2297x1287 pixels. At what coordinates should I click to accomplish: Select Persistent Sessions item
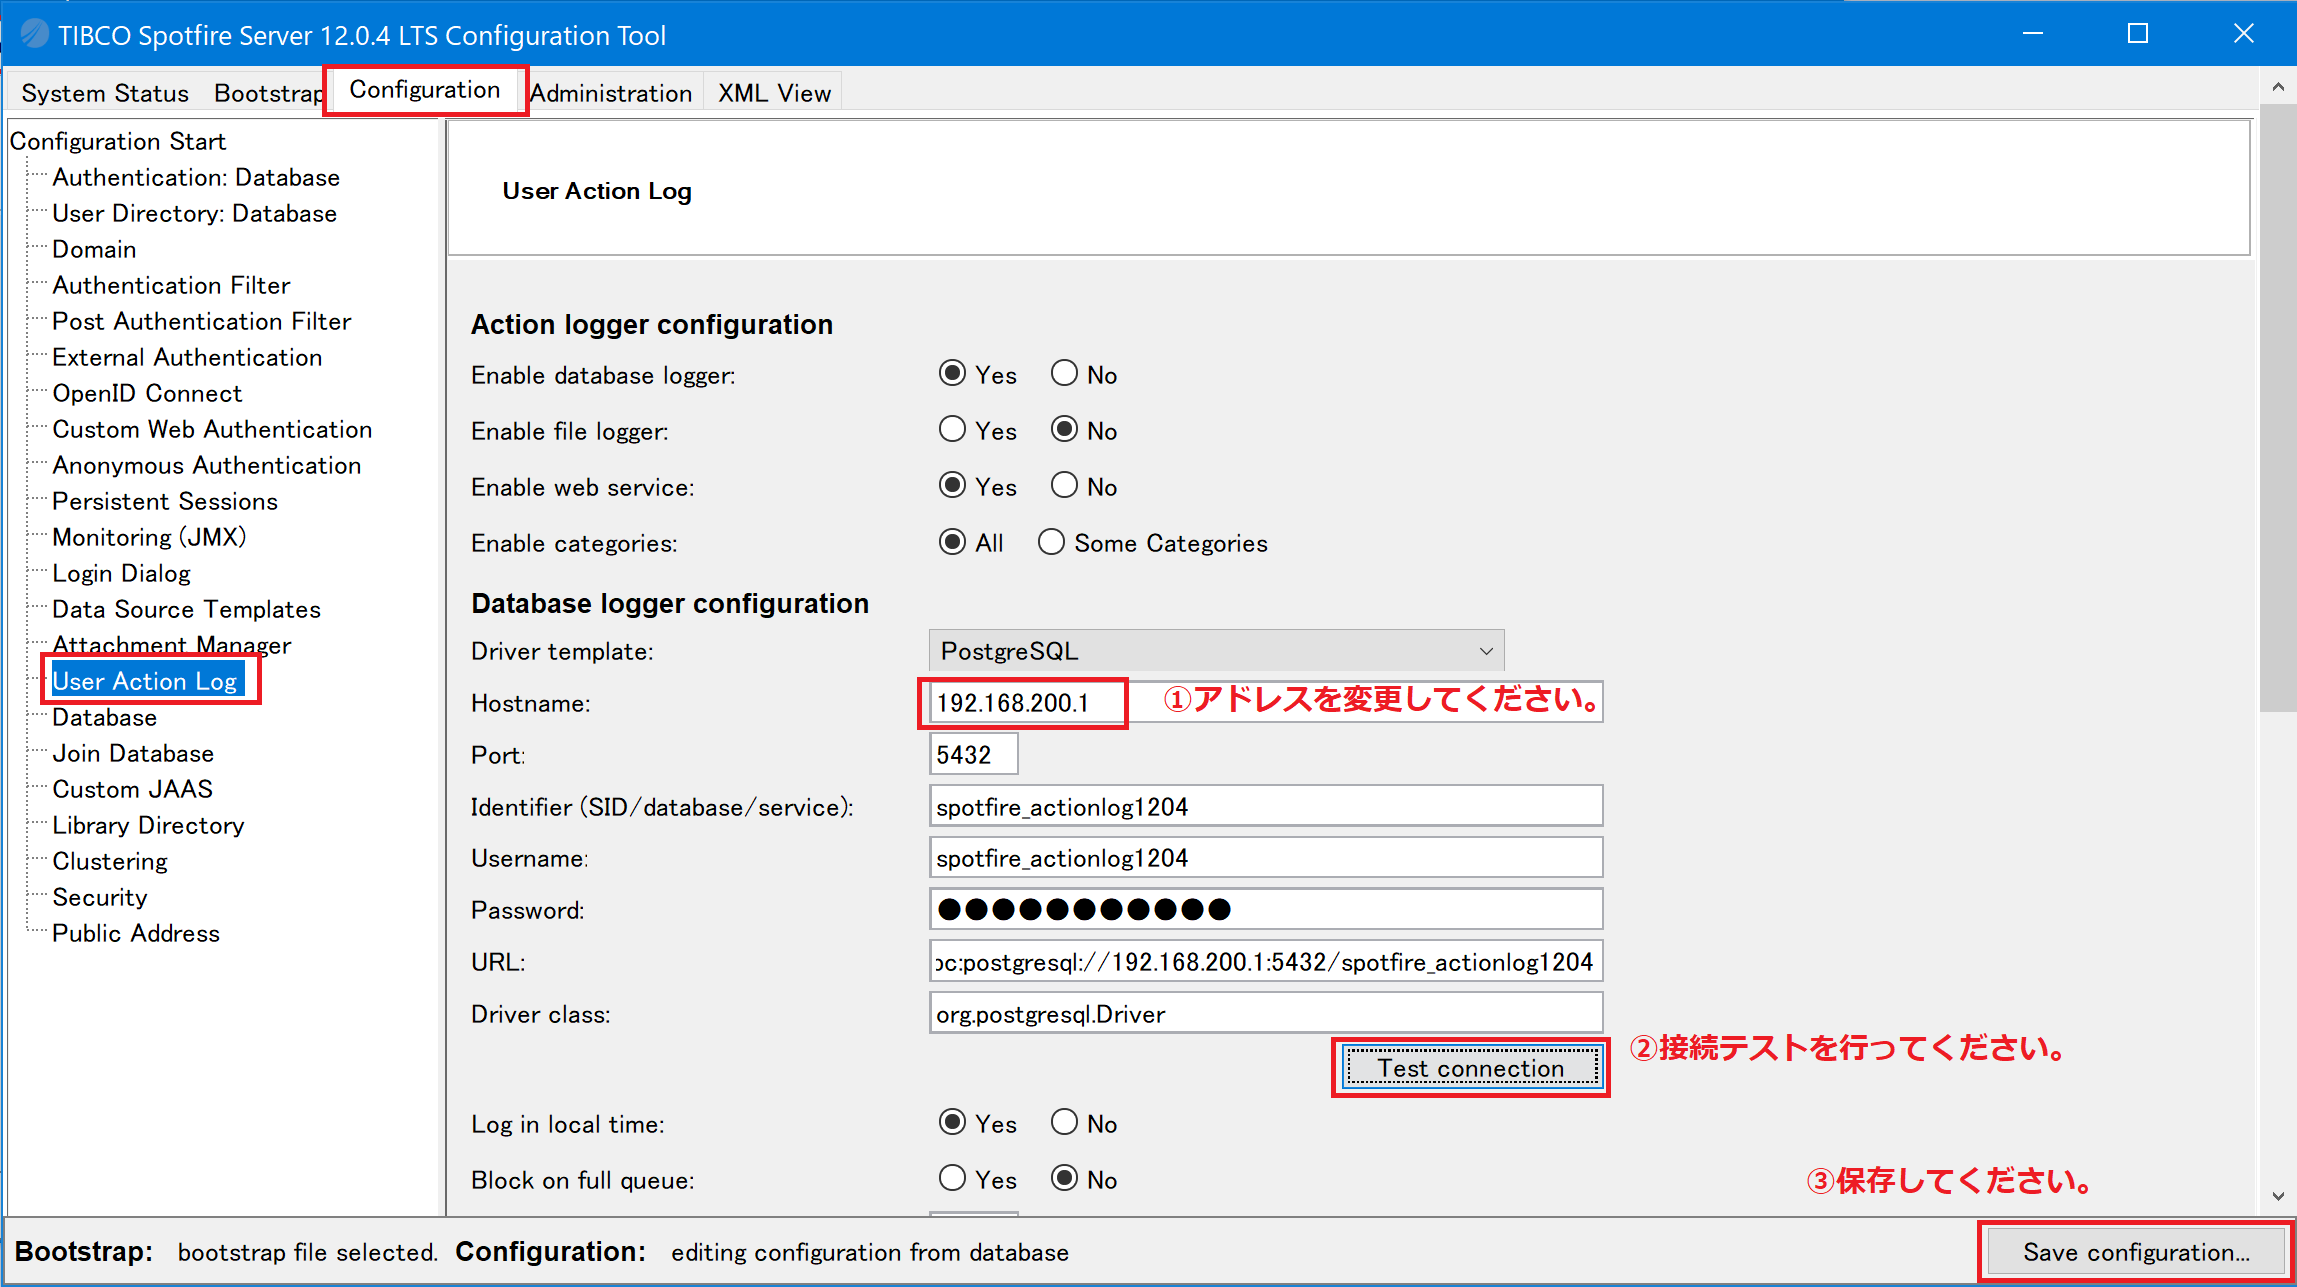165,501
